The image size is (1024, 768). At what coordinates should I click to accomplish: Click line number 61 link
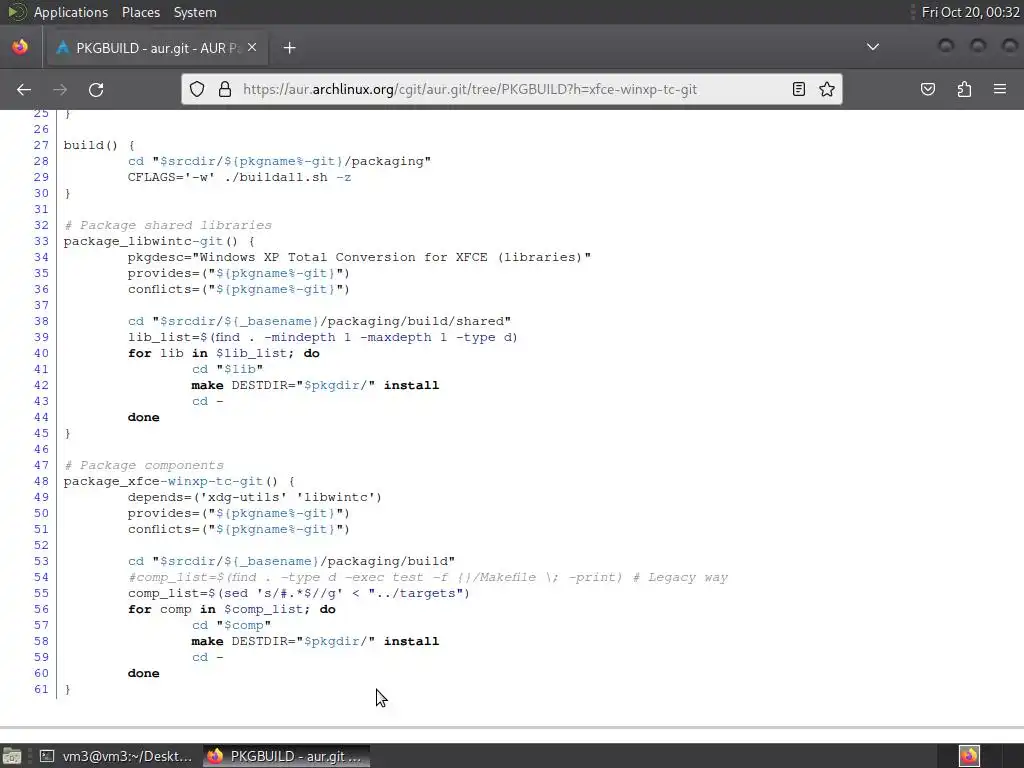point(41,689)
